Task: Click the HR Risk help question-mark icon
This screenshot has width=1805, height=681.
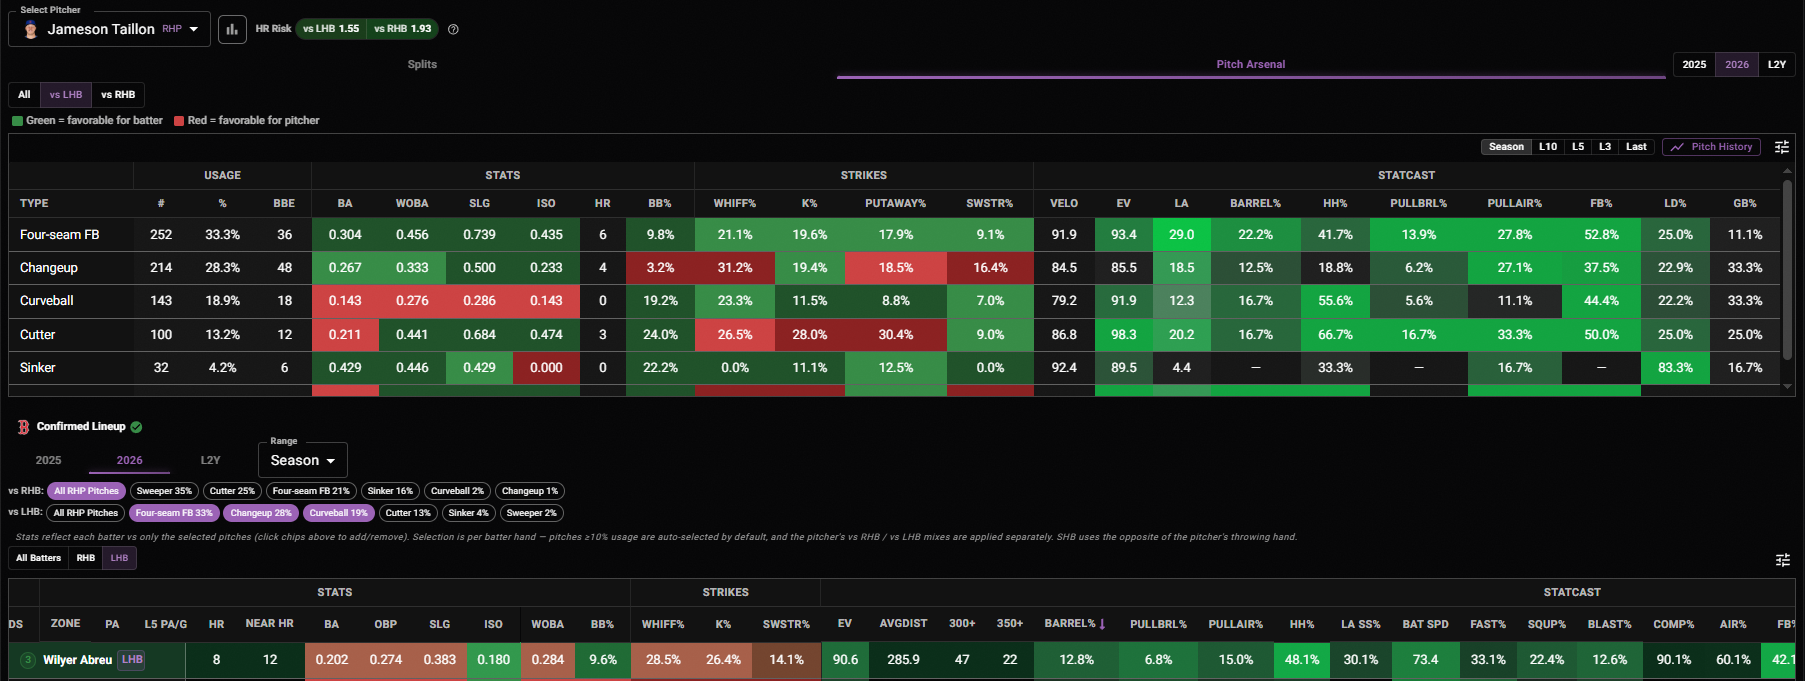Action: [453, 29]
